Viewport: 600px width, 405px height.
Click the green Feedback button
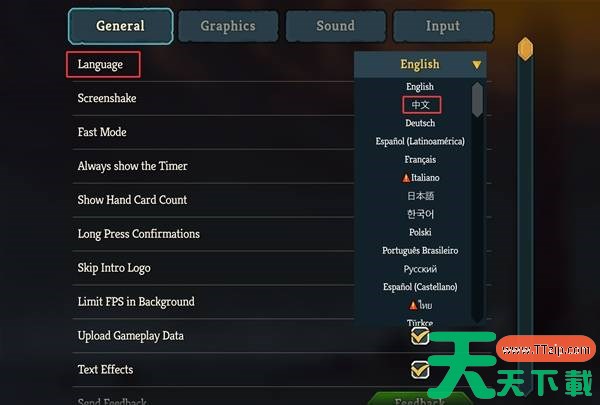[x=419, y=399]
